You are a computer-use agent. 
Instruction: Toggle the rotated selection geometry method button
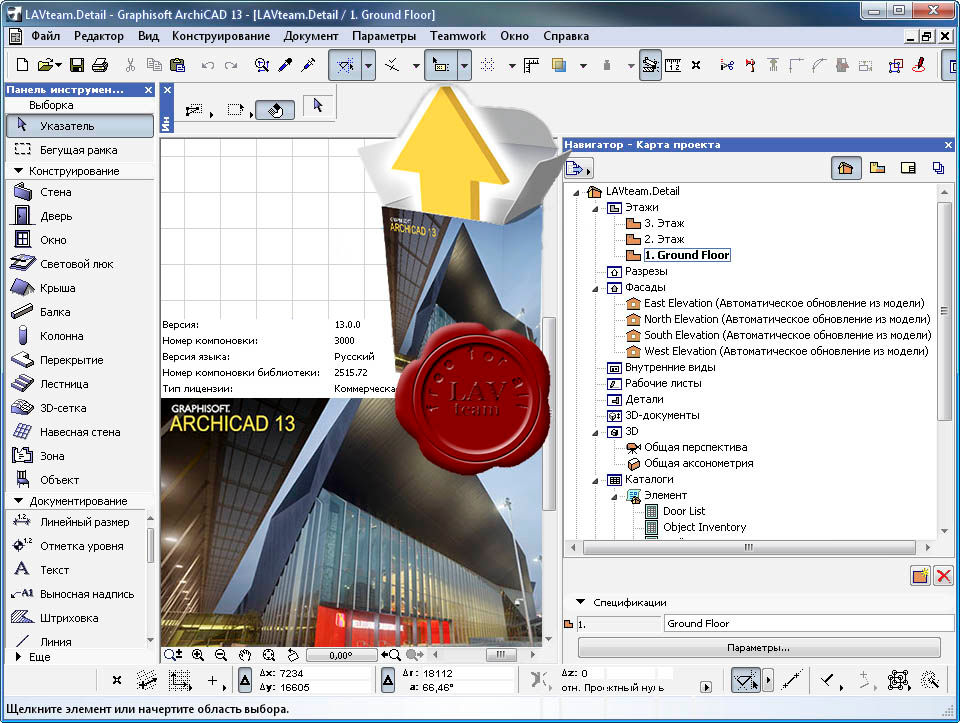(275, 110)
